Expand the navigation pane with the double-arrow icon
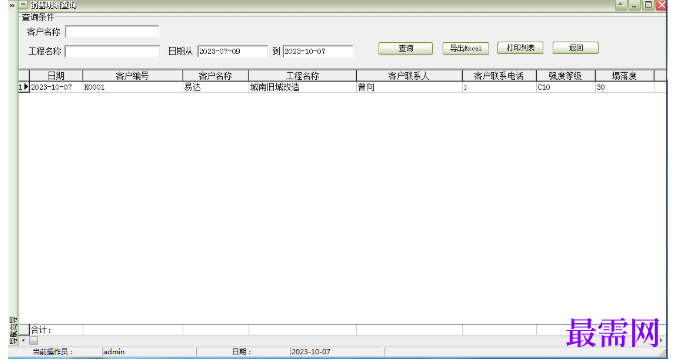The image size is (678, 364). point(12,5)
